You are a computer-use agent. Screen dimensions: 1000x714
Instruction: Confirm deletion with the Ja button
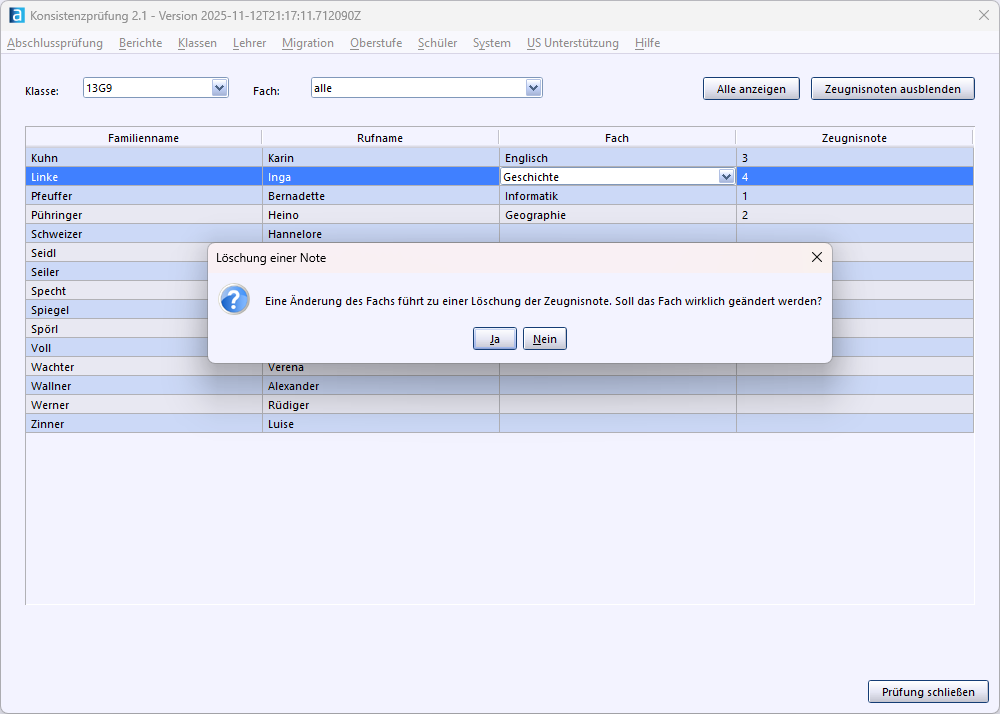pyautogui.click(x=494, y=339)
